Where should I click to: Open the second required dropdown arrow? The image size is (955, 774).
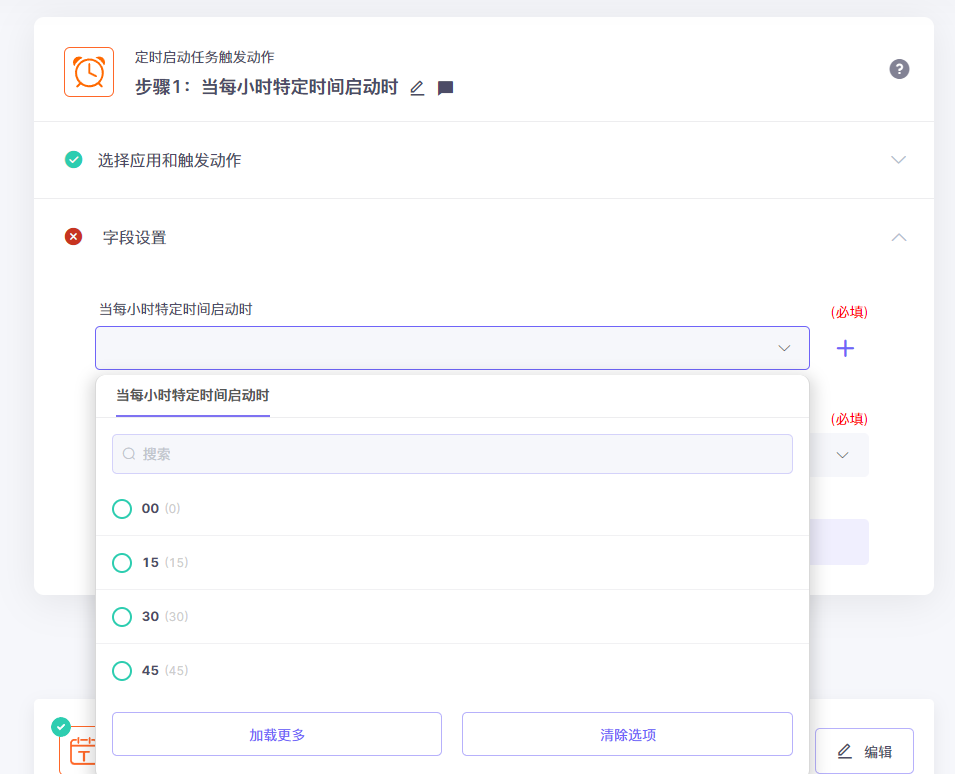(x=842, y=455)
